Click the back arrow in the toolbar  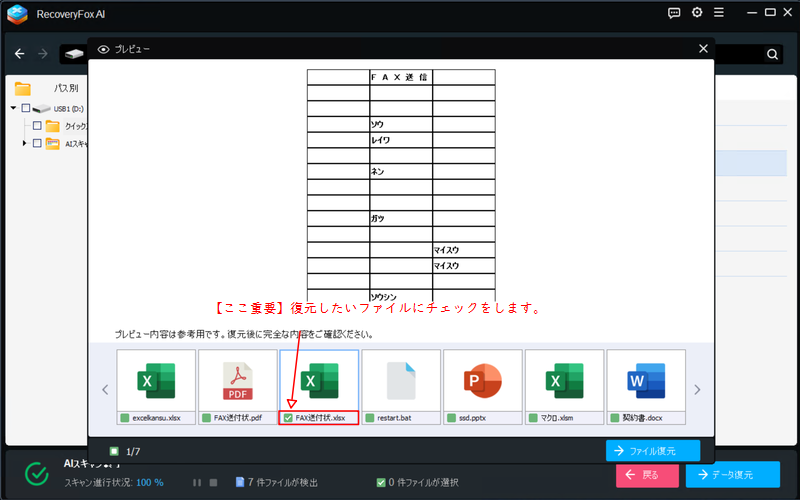(x=19, y=54)
